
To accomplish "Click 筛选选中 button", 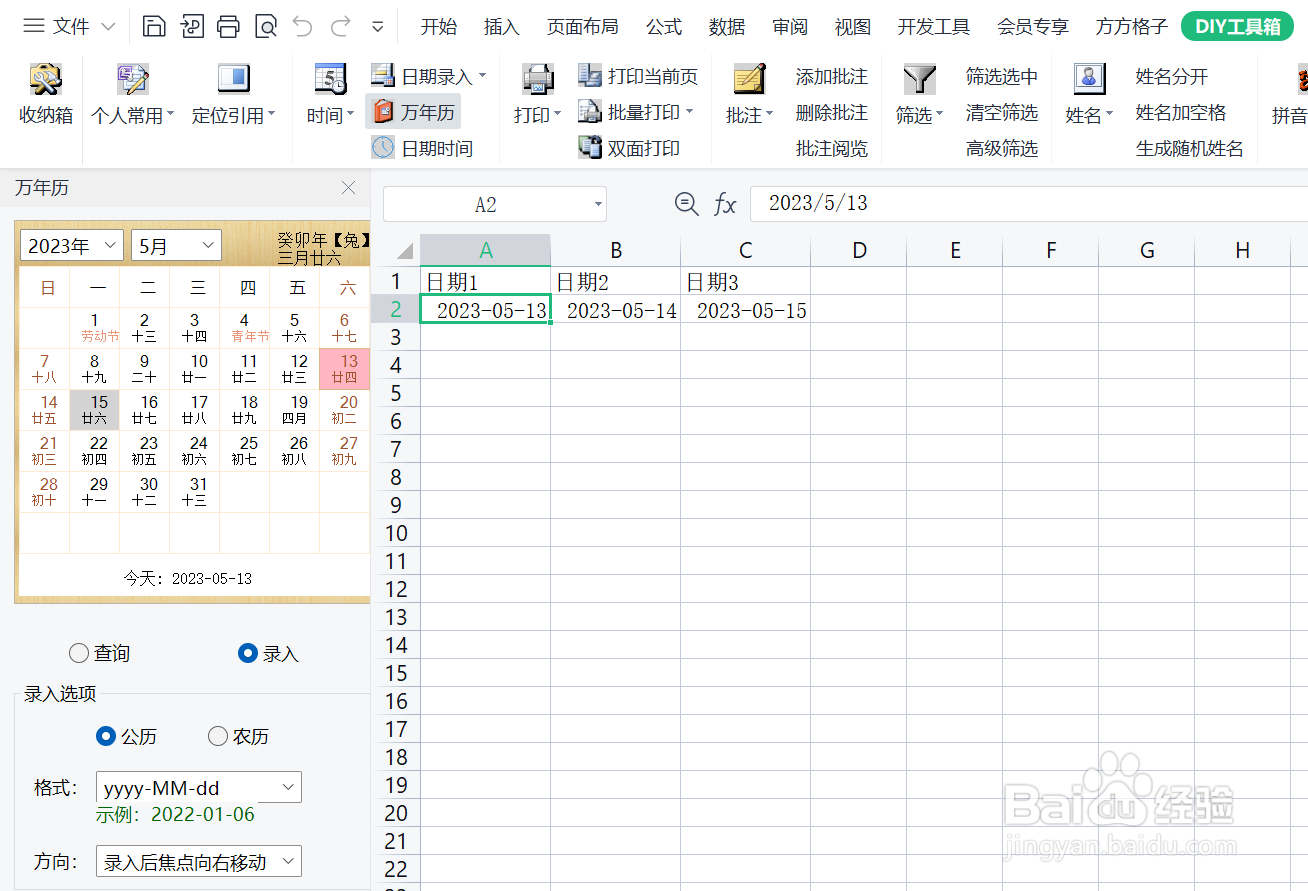I will click(x=1002, y=76).
